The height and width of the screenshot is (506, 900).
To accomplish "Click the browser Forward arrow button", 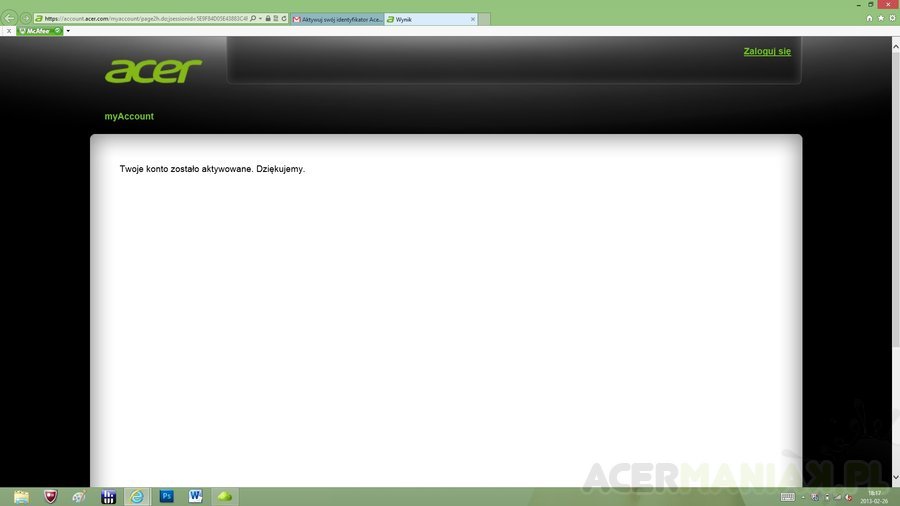I will (x=25, y=19).
